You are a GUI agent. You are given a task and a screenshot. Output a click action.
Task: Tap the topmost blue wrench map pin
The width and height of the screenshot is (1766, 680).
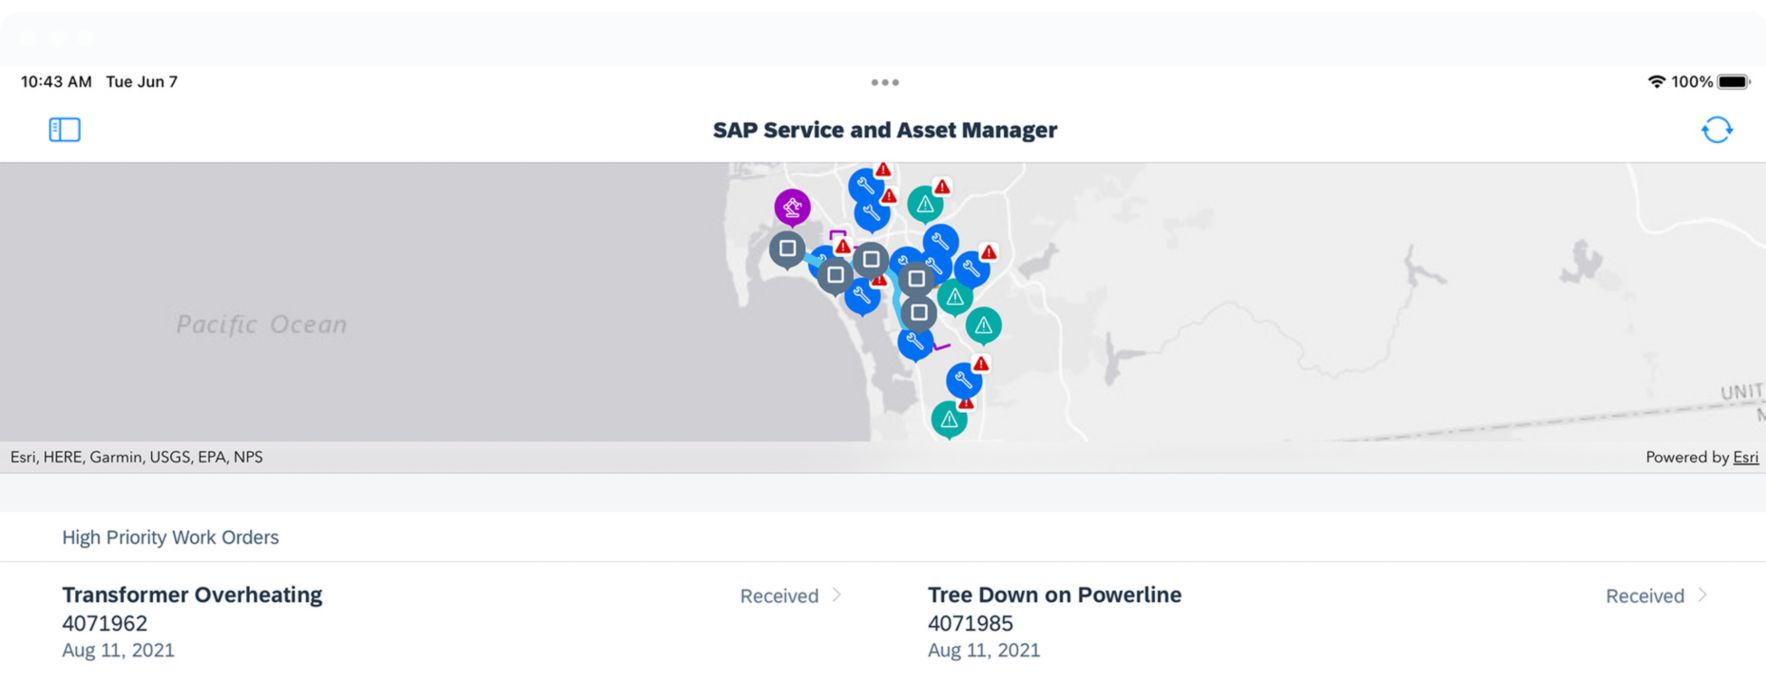(865, 185)
